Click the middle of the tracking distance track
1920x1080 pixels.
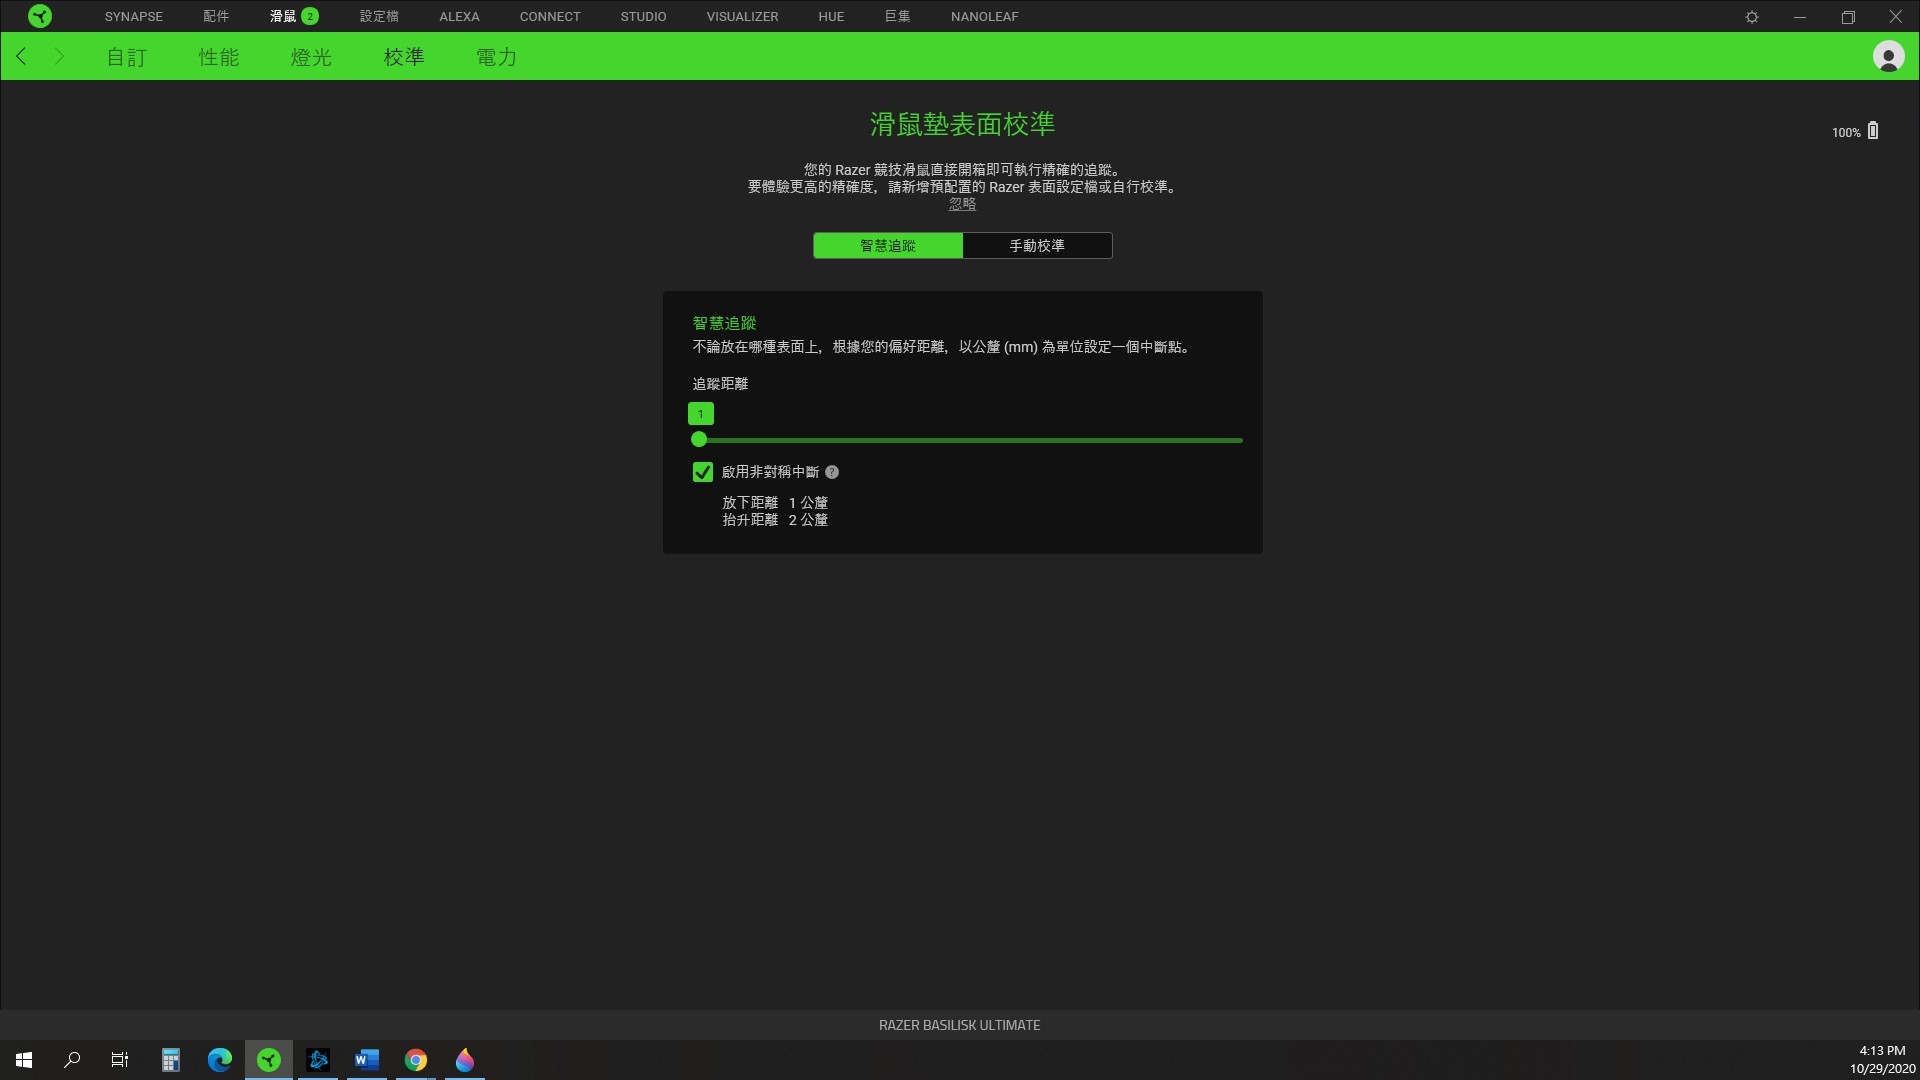click(x=967, y=440)
